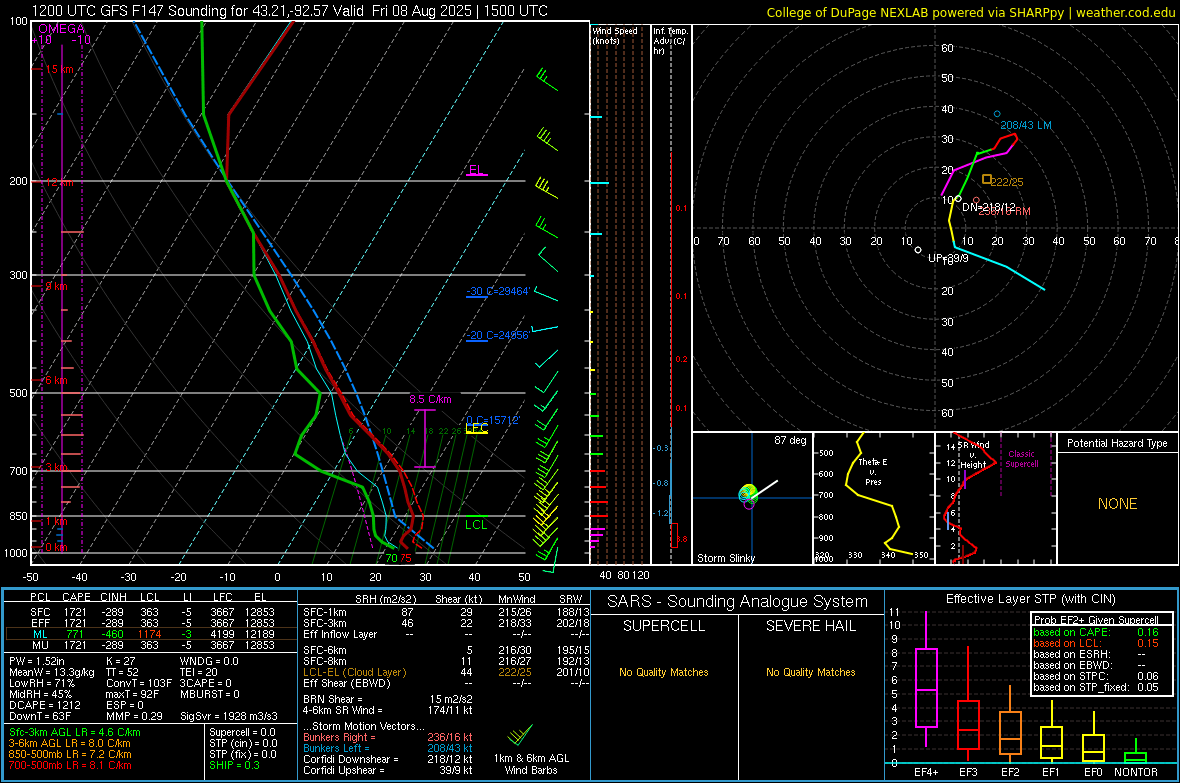The height and width of the screenshot is (783, 1180).
Task: Select the highlighted ML parcel row
Action: [151, 634]
